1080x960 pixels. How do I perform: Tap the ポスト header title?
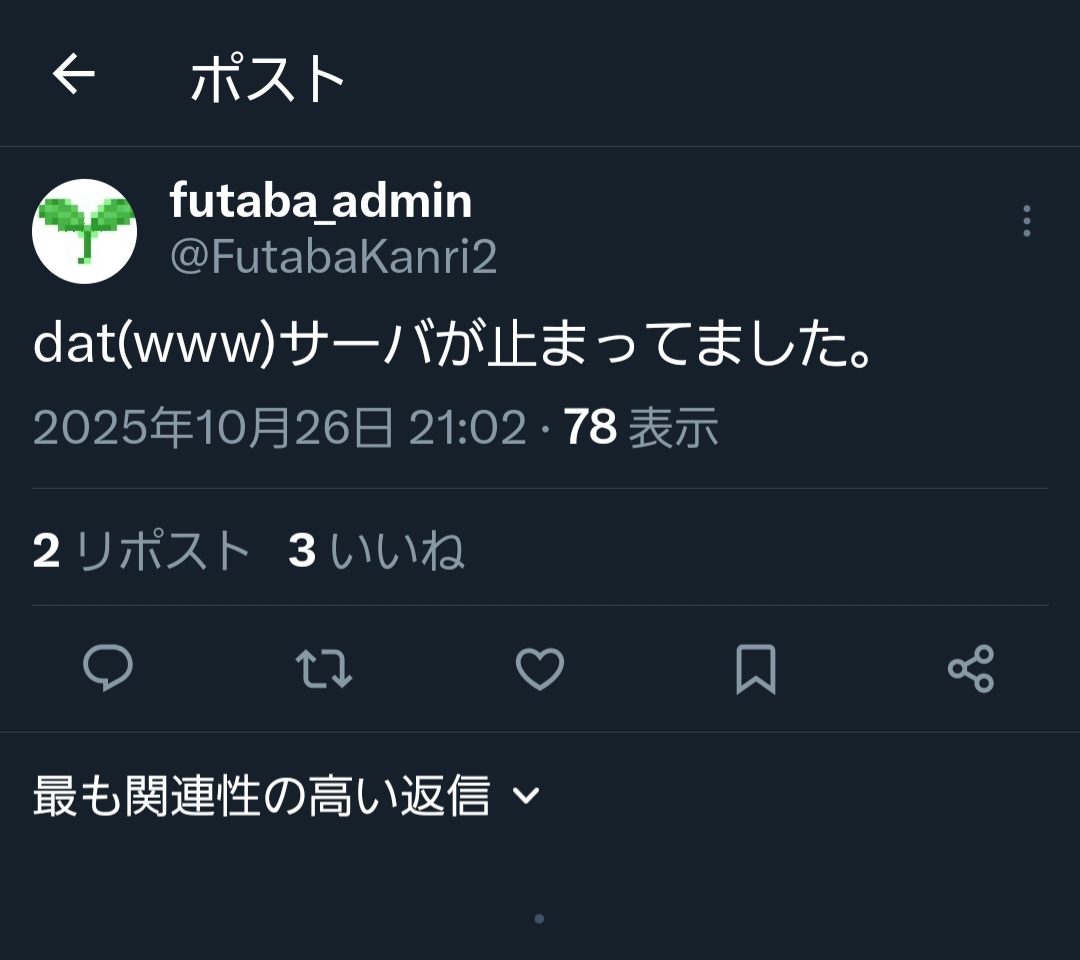(267, 79)
